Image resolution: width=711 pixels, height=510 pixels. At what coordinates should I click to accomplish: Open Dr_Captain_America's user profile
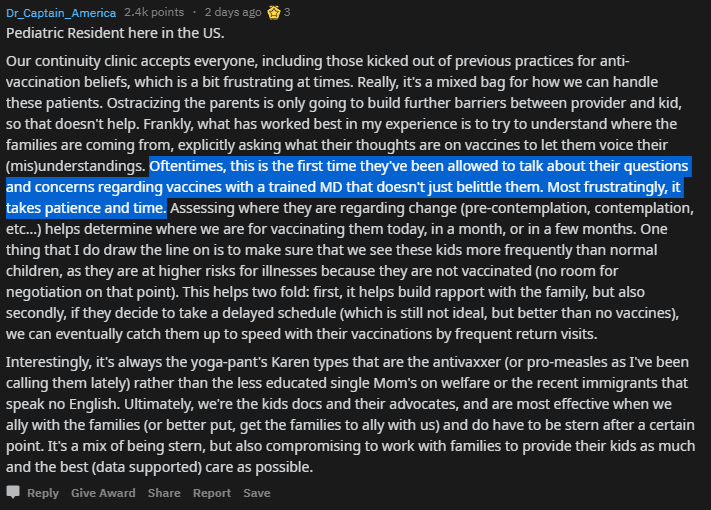pos(60,13)
